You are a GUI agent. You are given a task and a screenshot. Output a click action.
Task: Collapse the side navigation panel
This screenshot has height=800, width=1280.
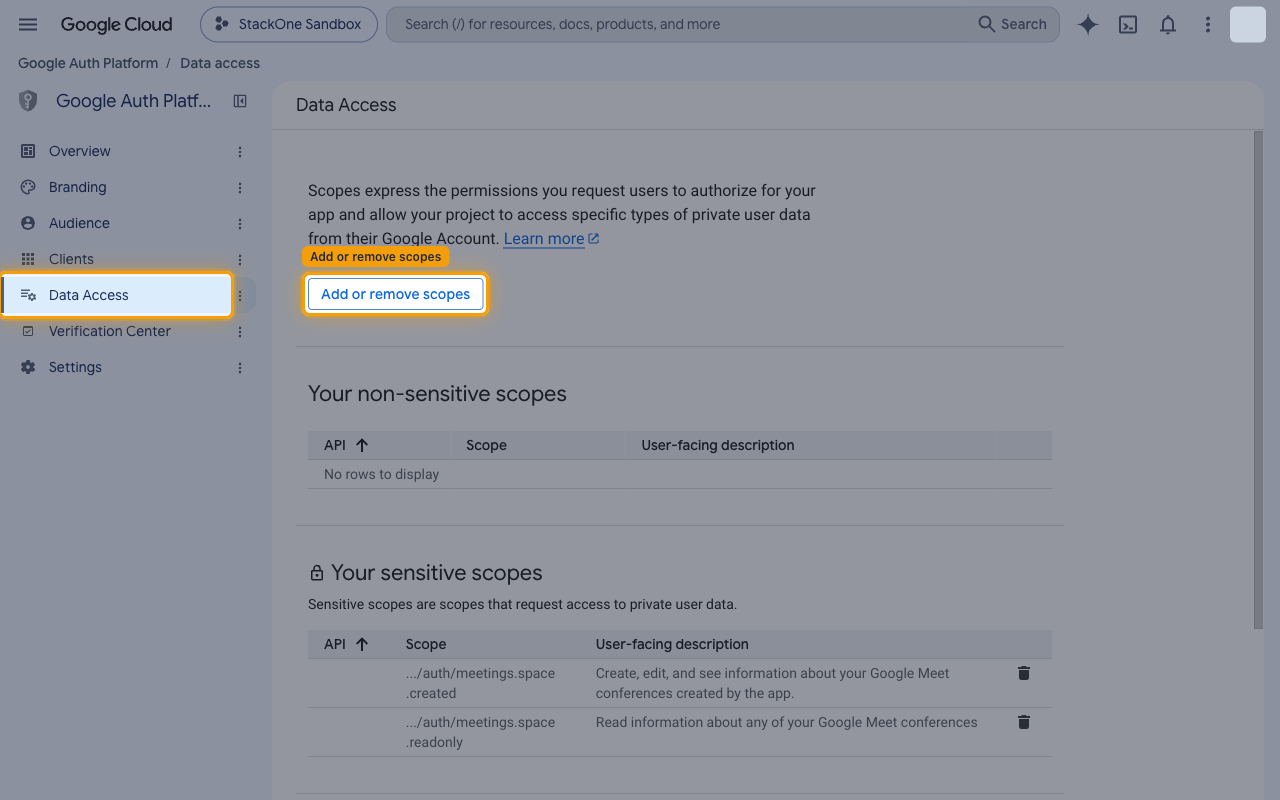tap(240, 101)
